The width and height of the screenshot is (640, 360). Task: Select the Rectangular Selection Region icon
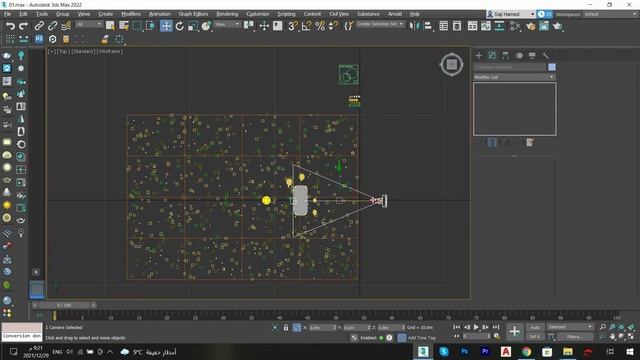tap(137, 27)
